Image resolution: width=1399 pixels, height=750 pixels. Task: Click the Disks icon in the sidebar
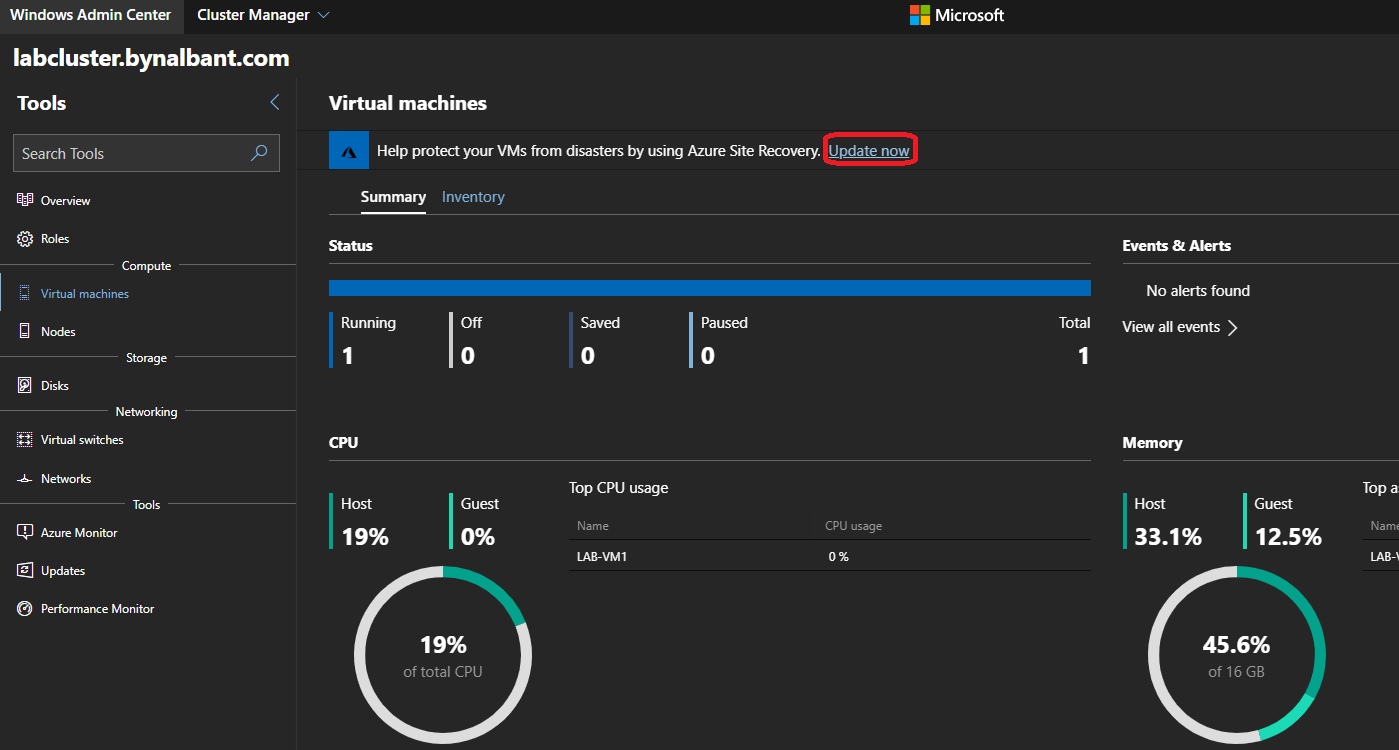coord(25,385)
